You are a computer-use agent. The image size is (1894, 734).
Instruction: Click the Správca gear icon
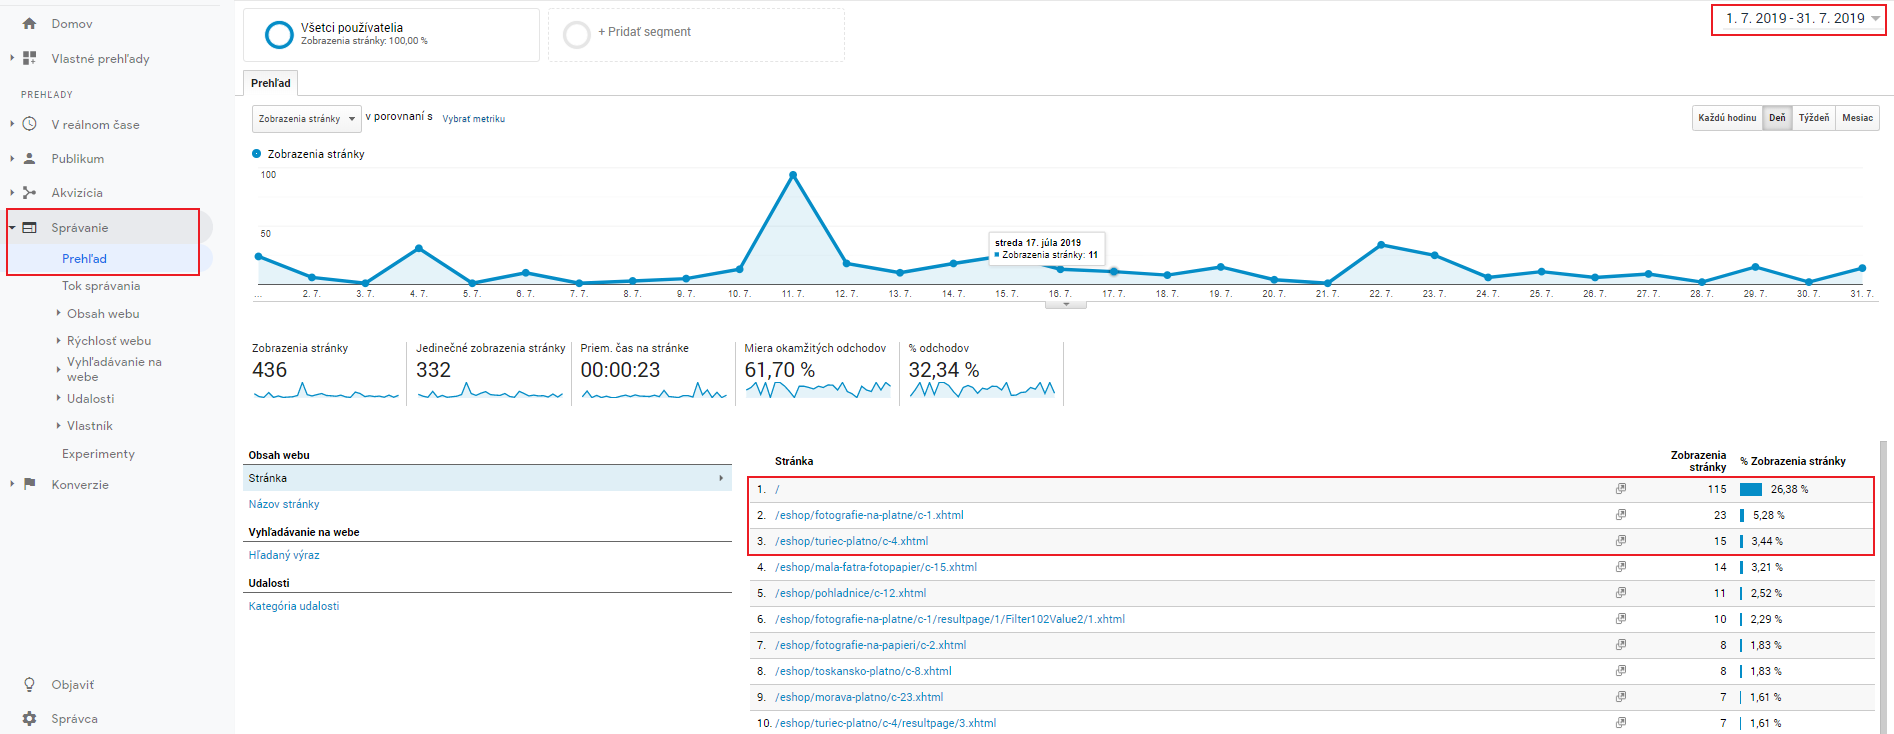coord(29,718)
